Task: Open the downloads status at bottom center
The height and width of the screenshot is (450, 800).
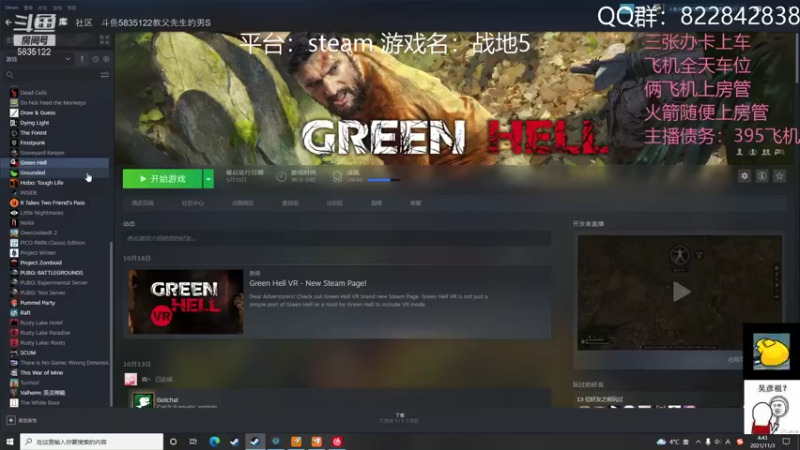Action: [x=399, y=418]
